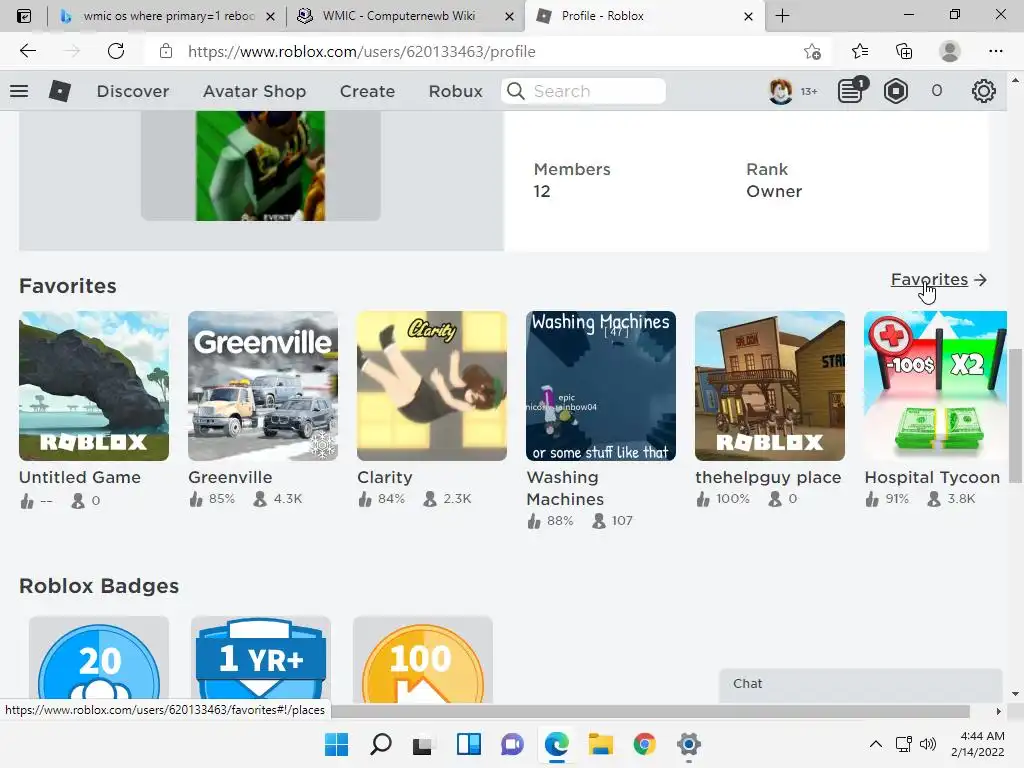
Task: Open the Robux hexagon balance icon
Action: [x=895, y=91]
